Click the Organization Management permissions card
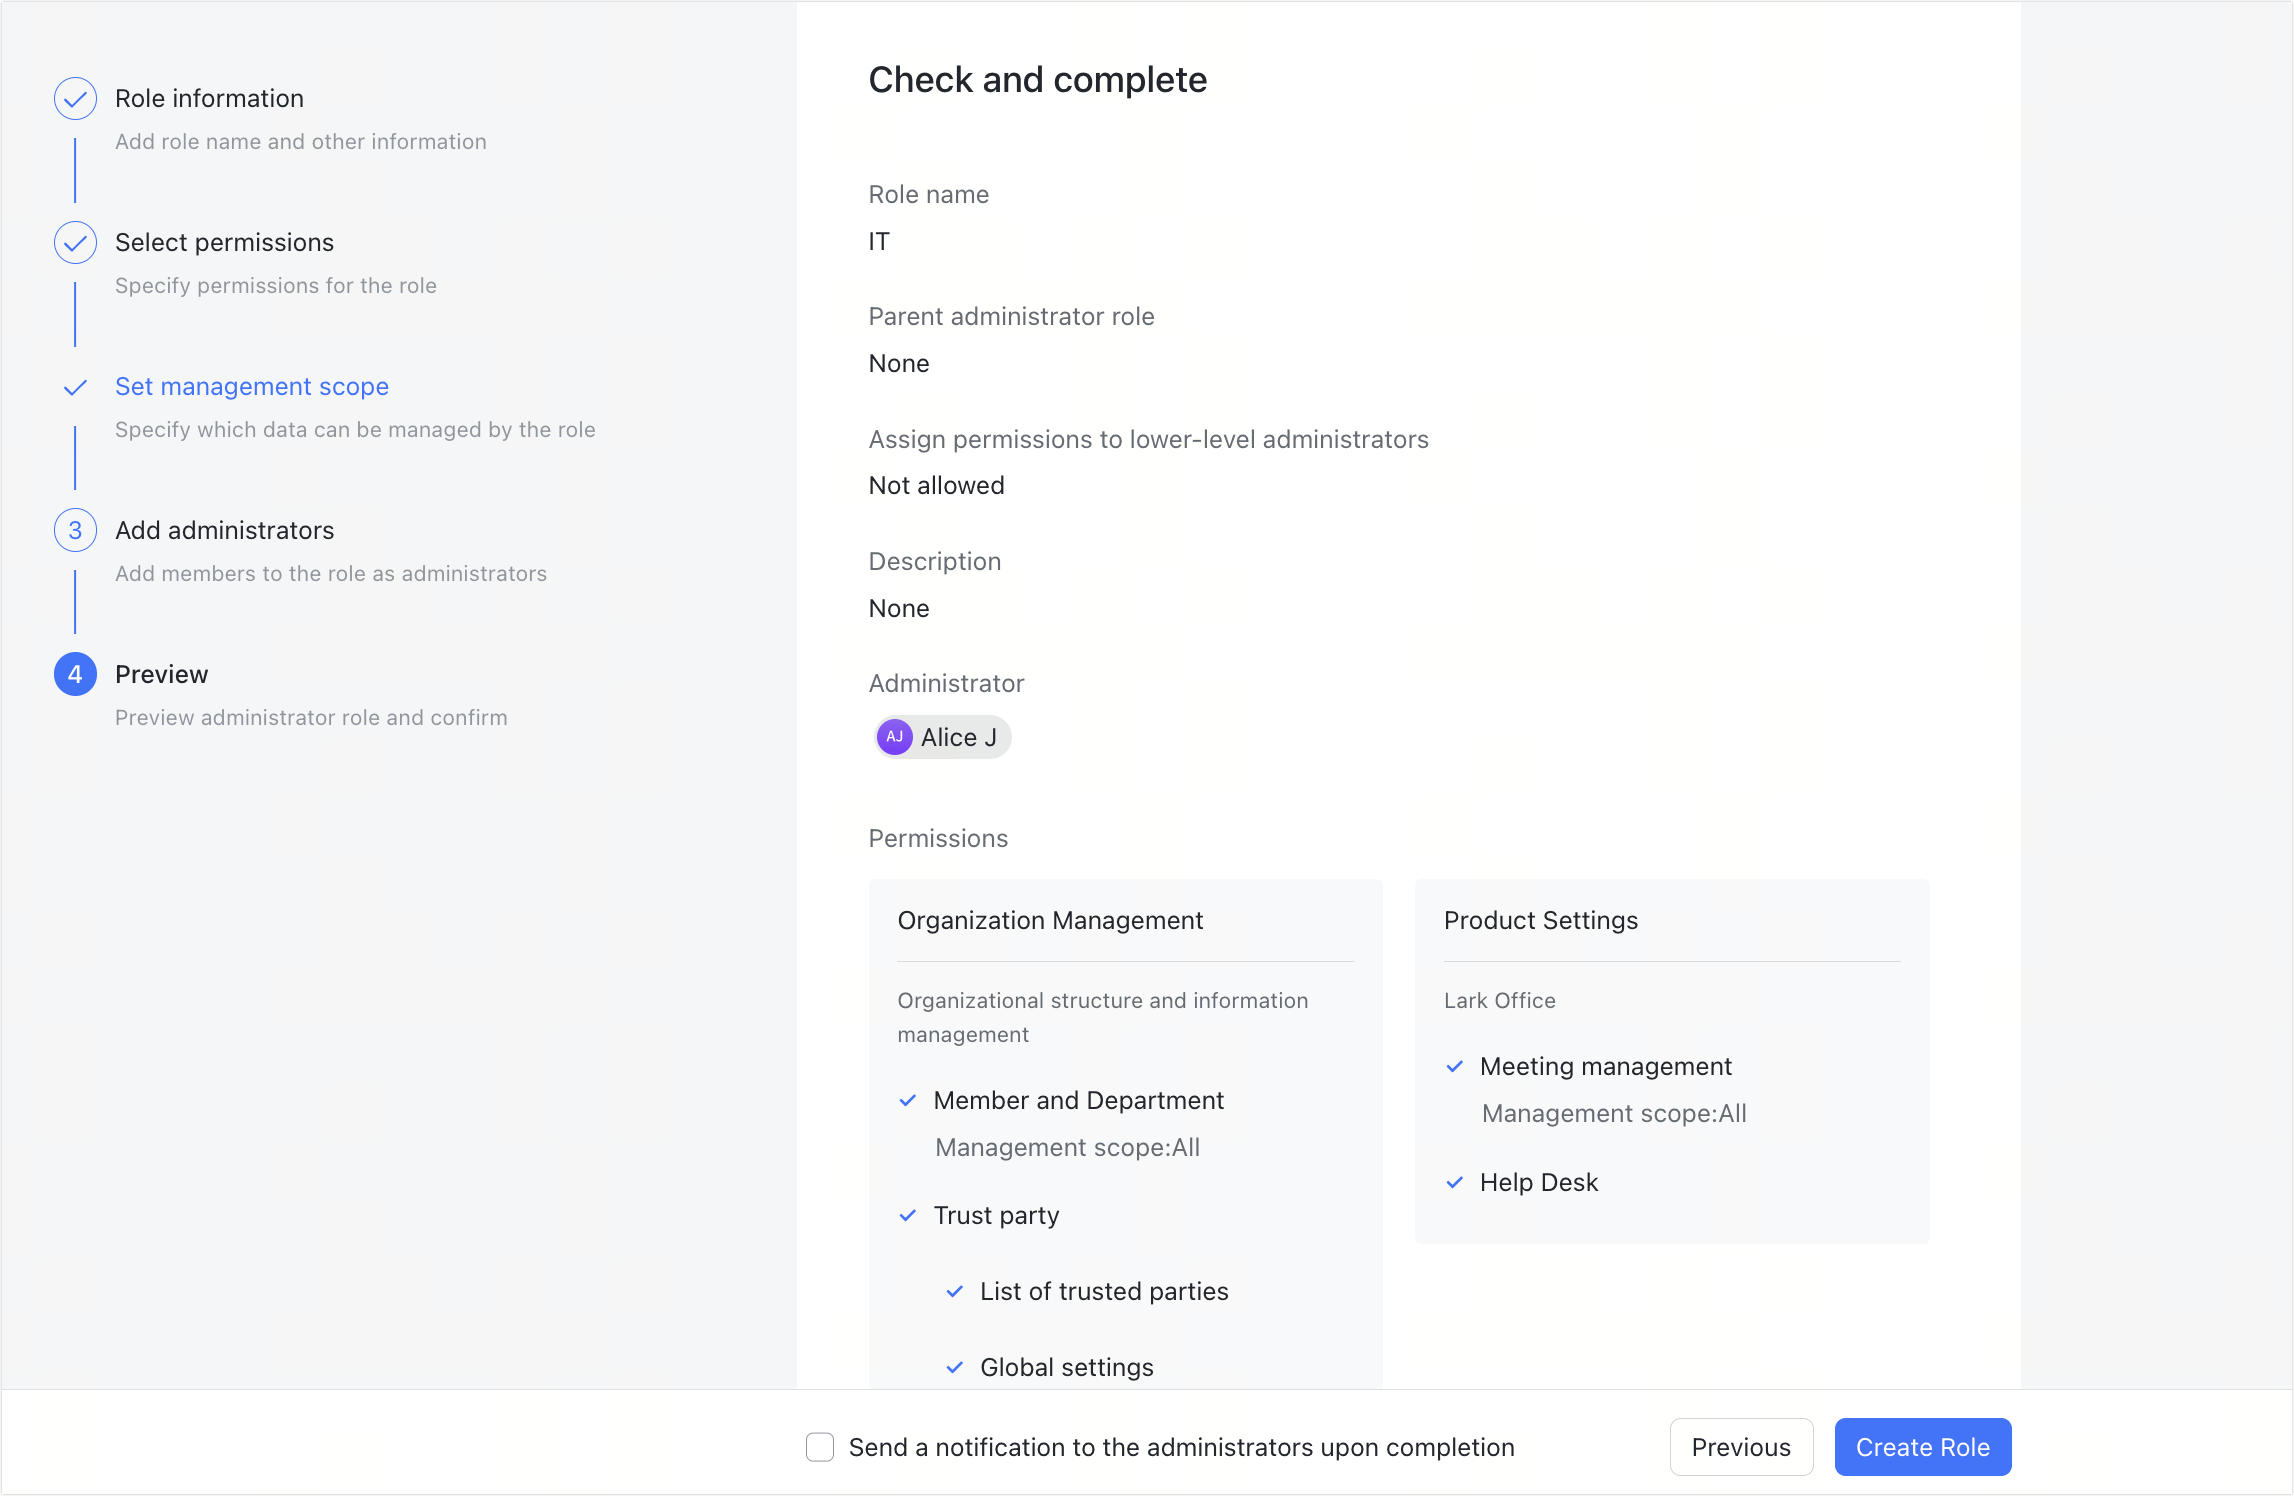2294x1496 pixels. click(x=1125, y=1130)
